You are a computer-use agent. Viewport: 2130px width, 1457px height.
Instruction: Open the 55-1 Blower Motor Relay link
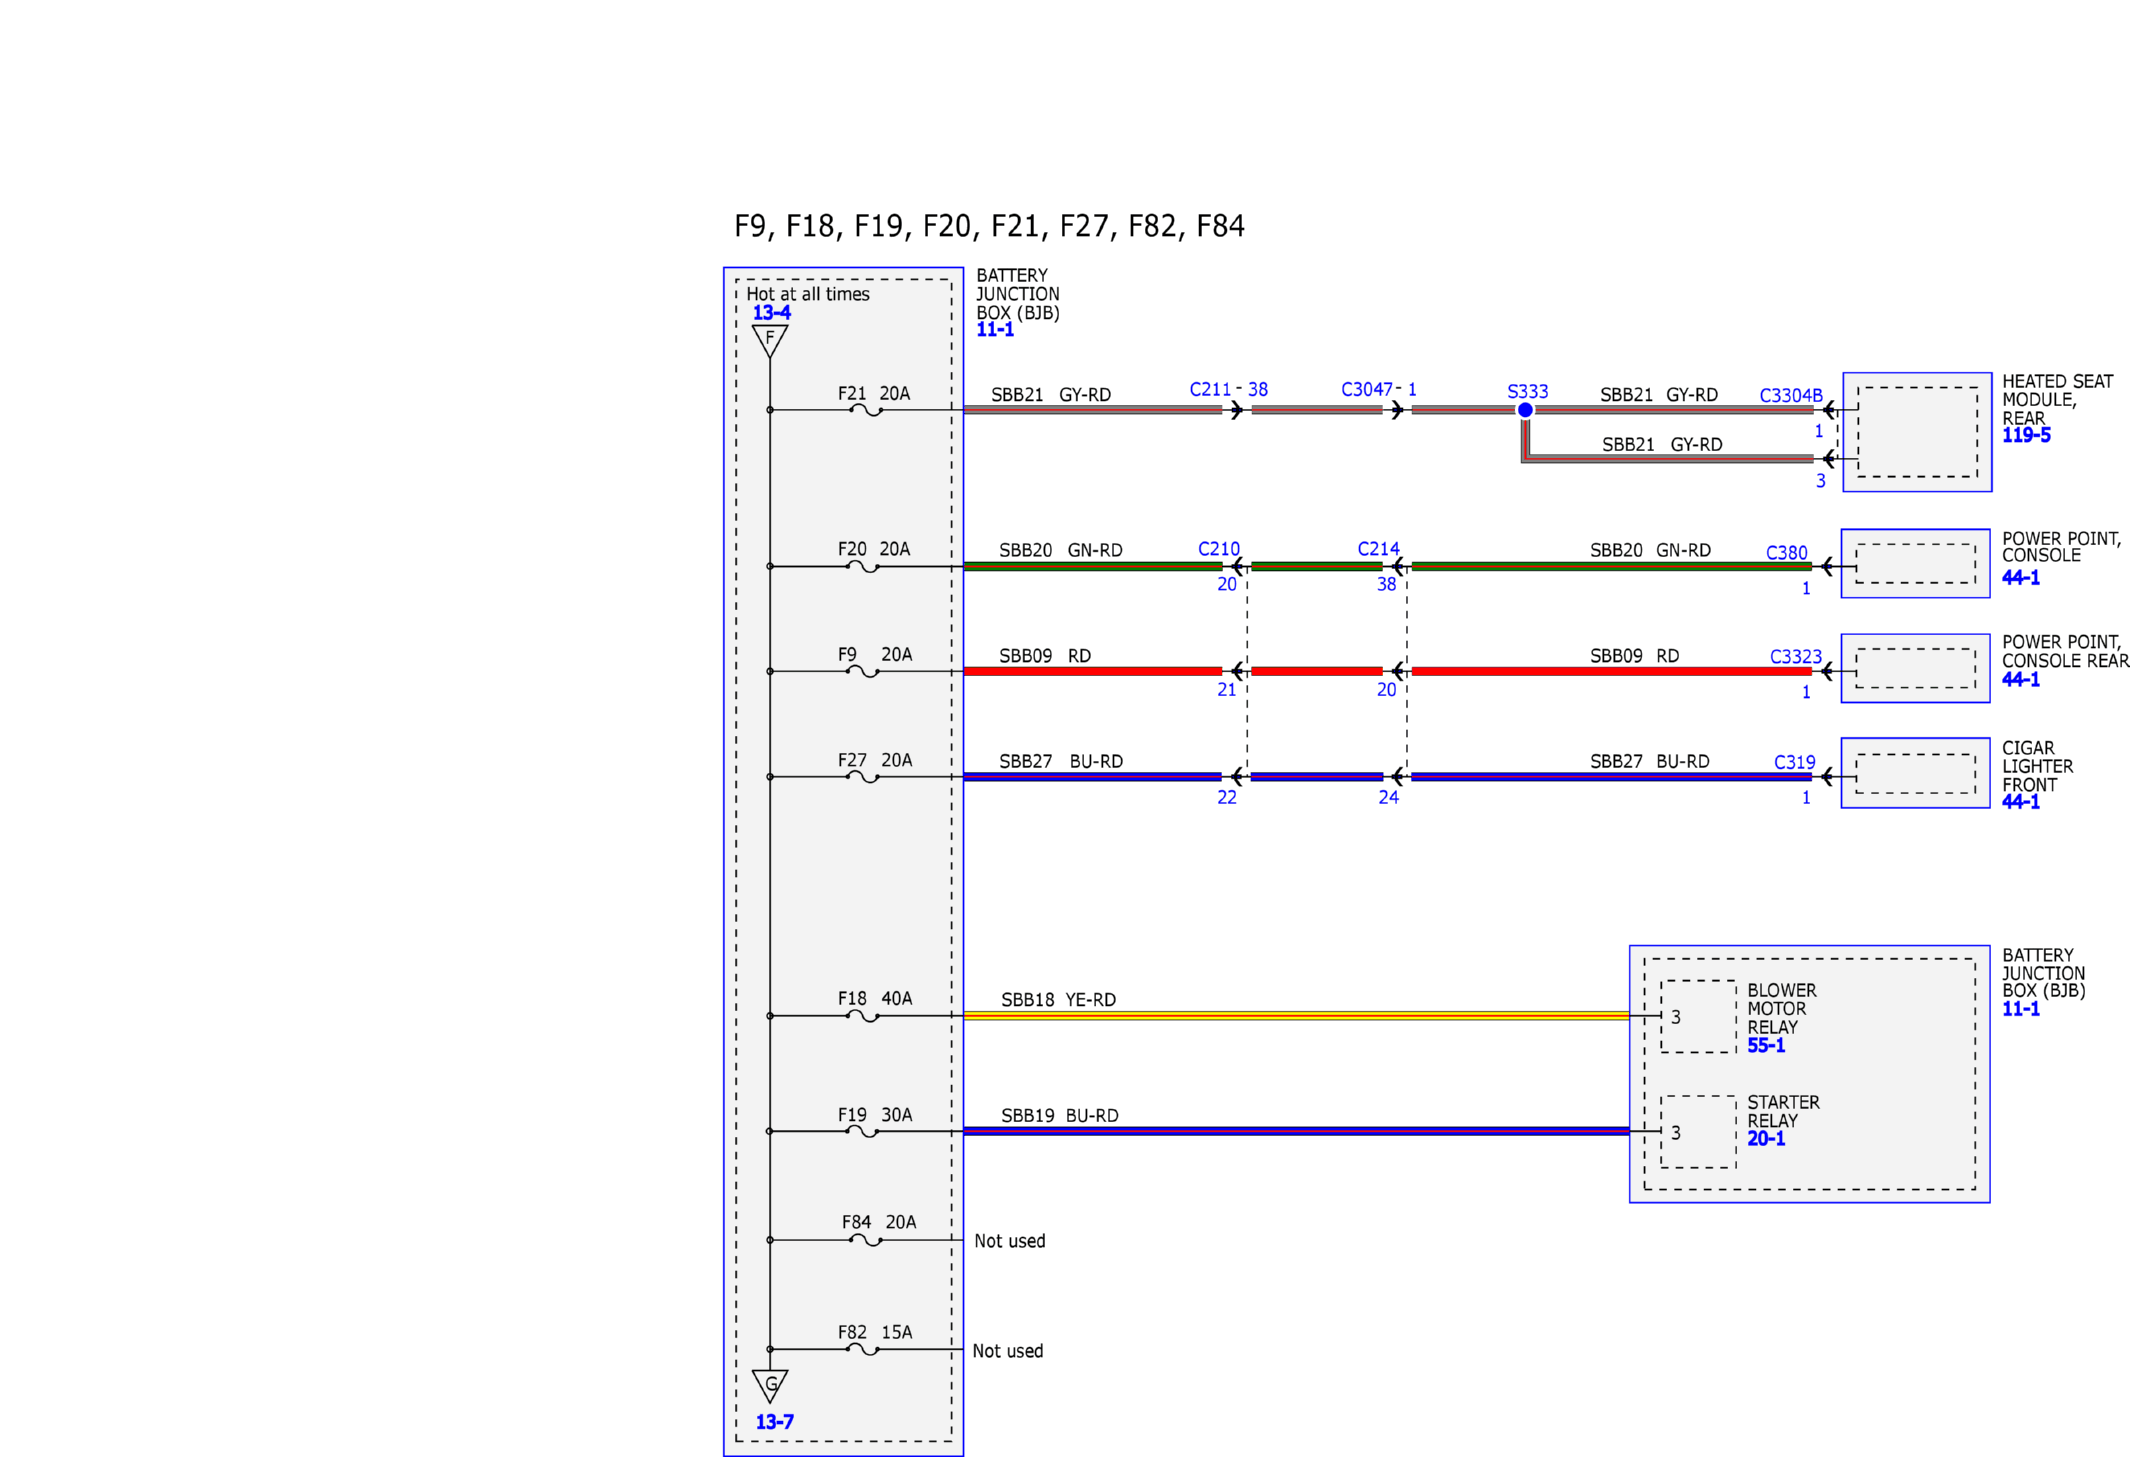1766,1046
